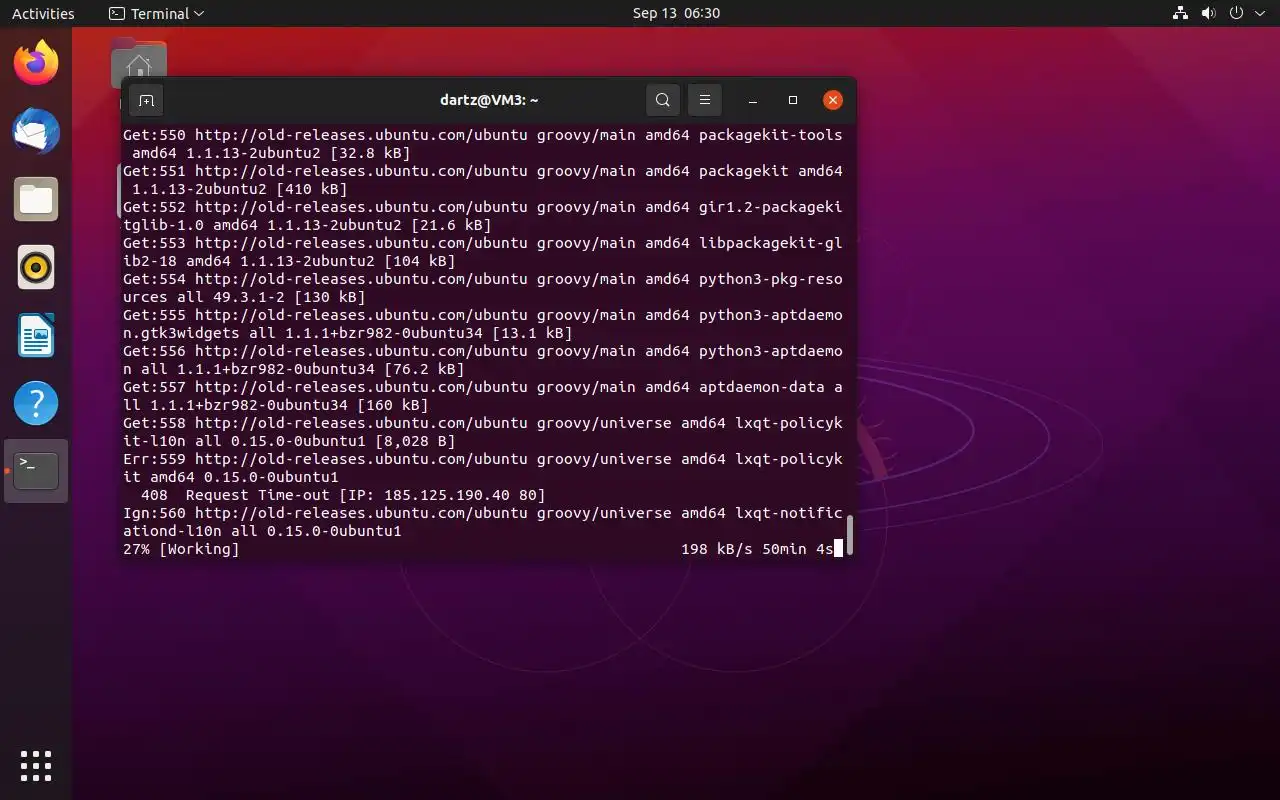This screenshot has width=1280, height=800.
Task: Click the Err:559 lxqt-policykit line
Action: click(483, 468)
